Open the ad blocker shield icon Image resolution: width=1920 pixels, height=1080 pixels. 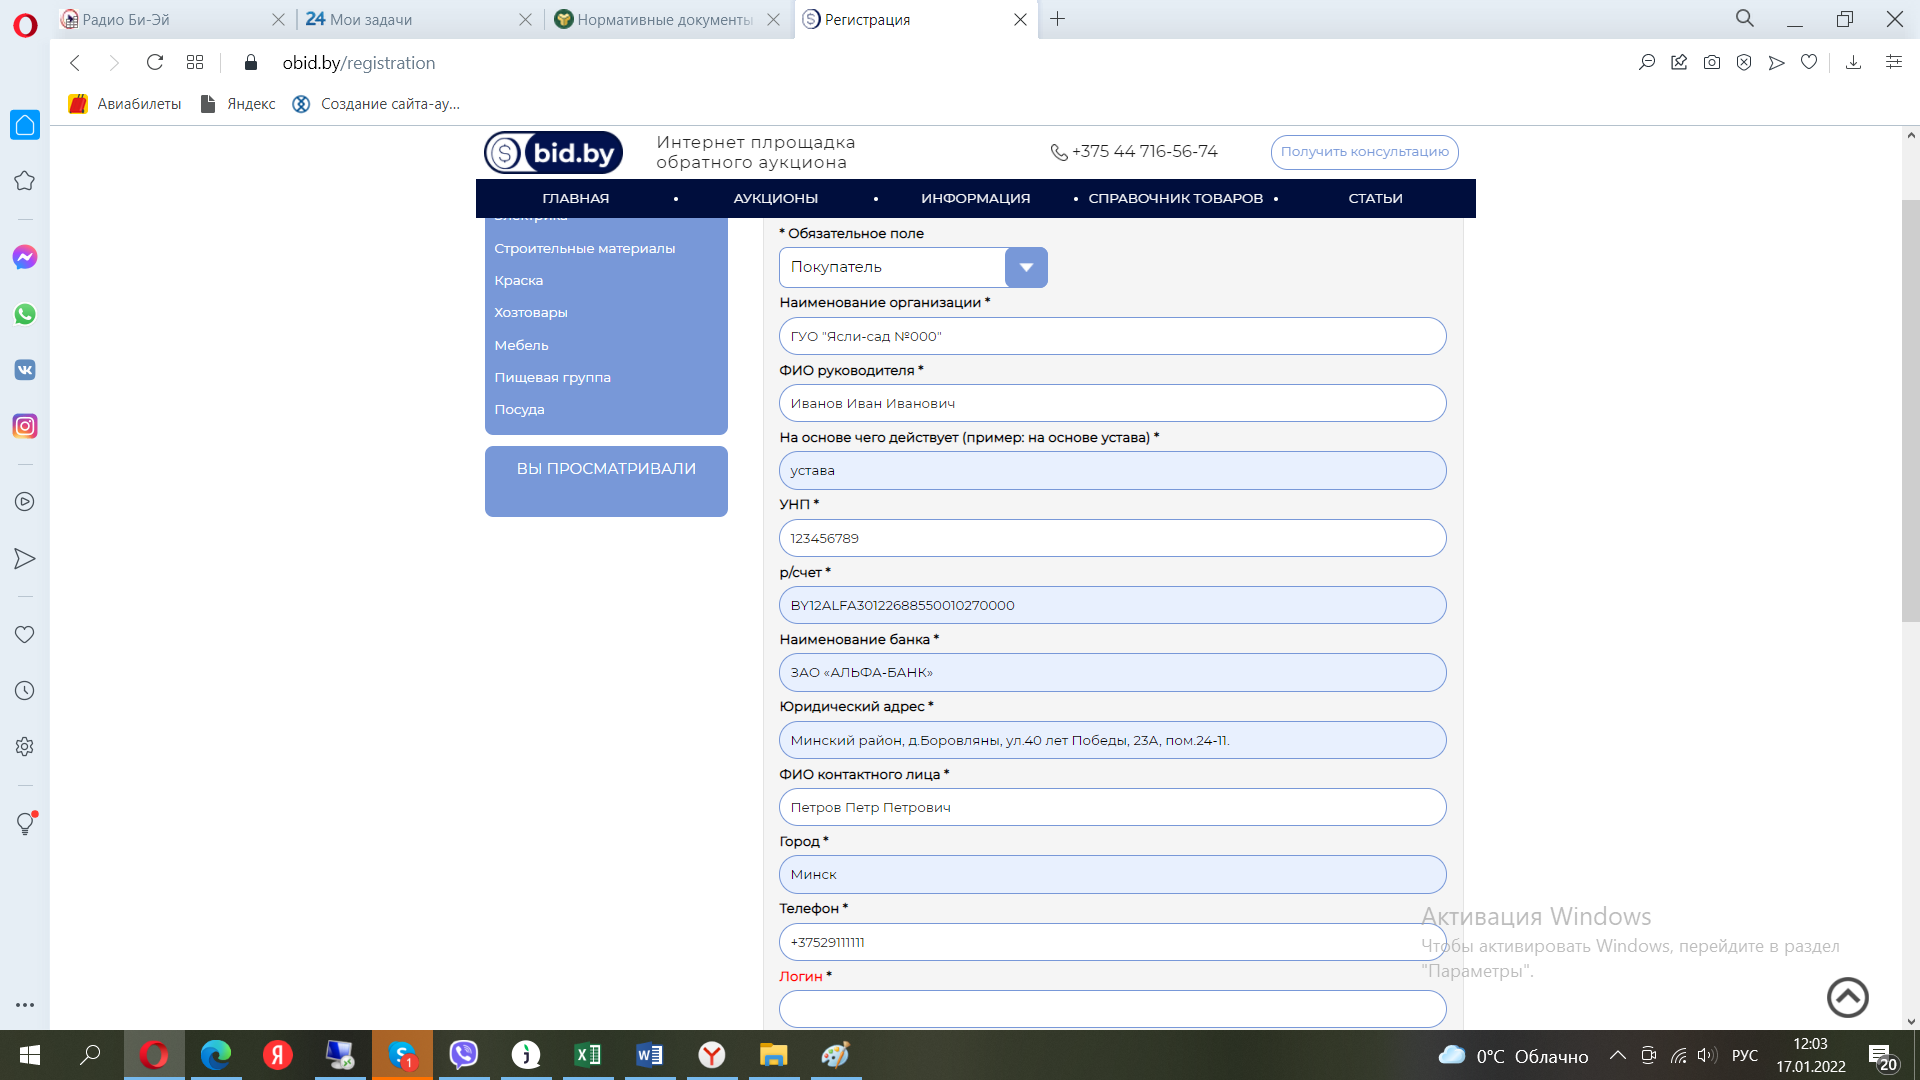[1744, 62]
